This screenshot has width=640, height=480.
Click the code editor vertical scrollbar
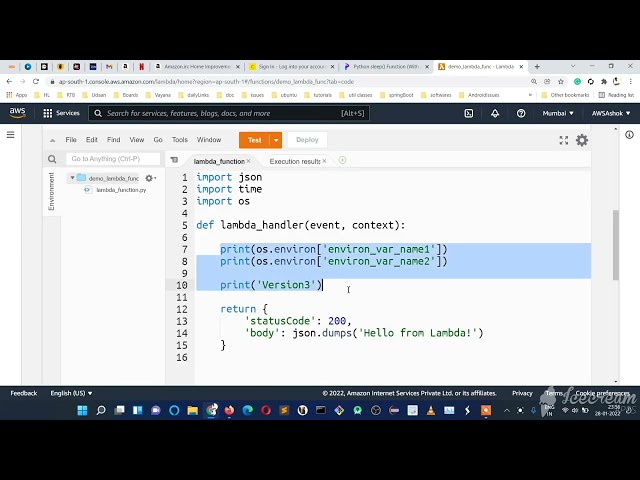pos(616,245)
